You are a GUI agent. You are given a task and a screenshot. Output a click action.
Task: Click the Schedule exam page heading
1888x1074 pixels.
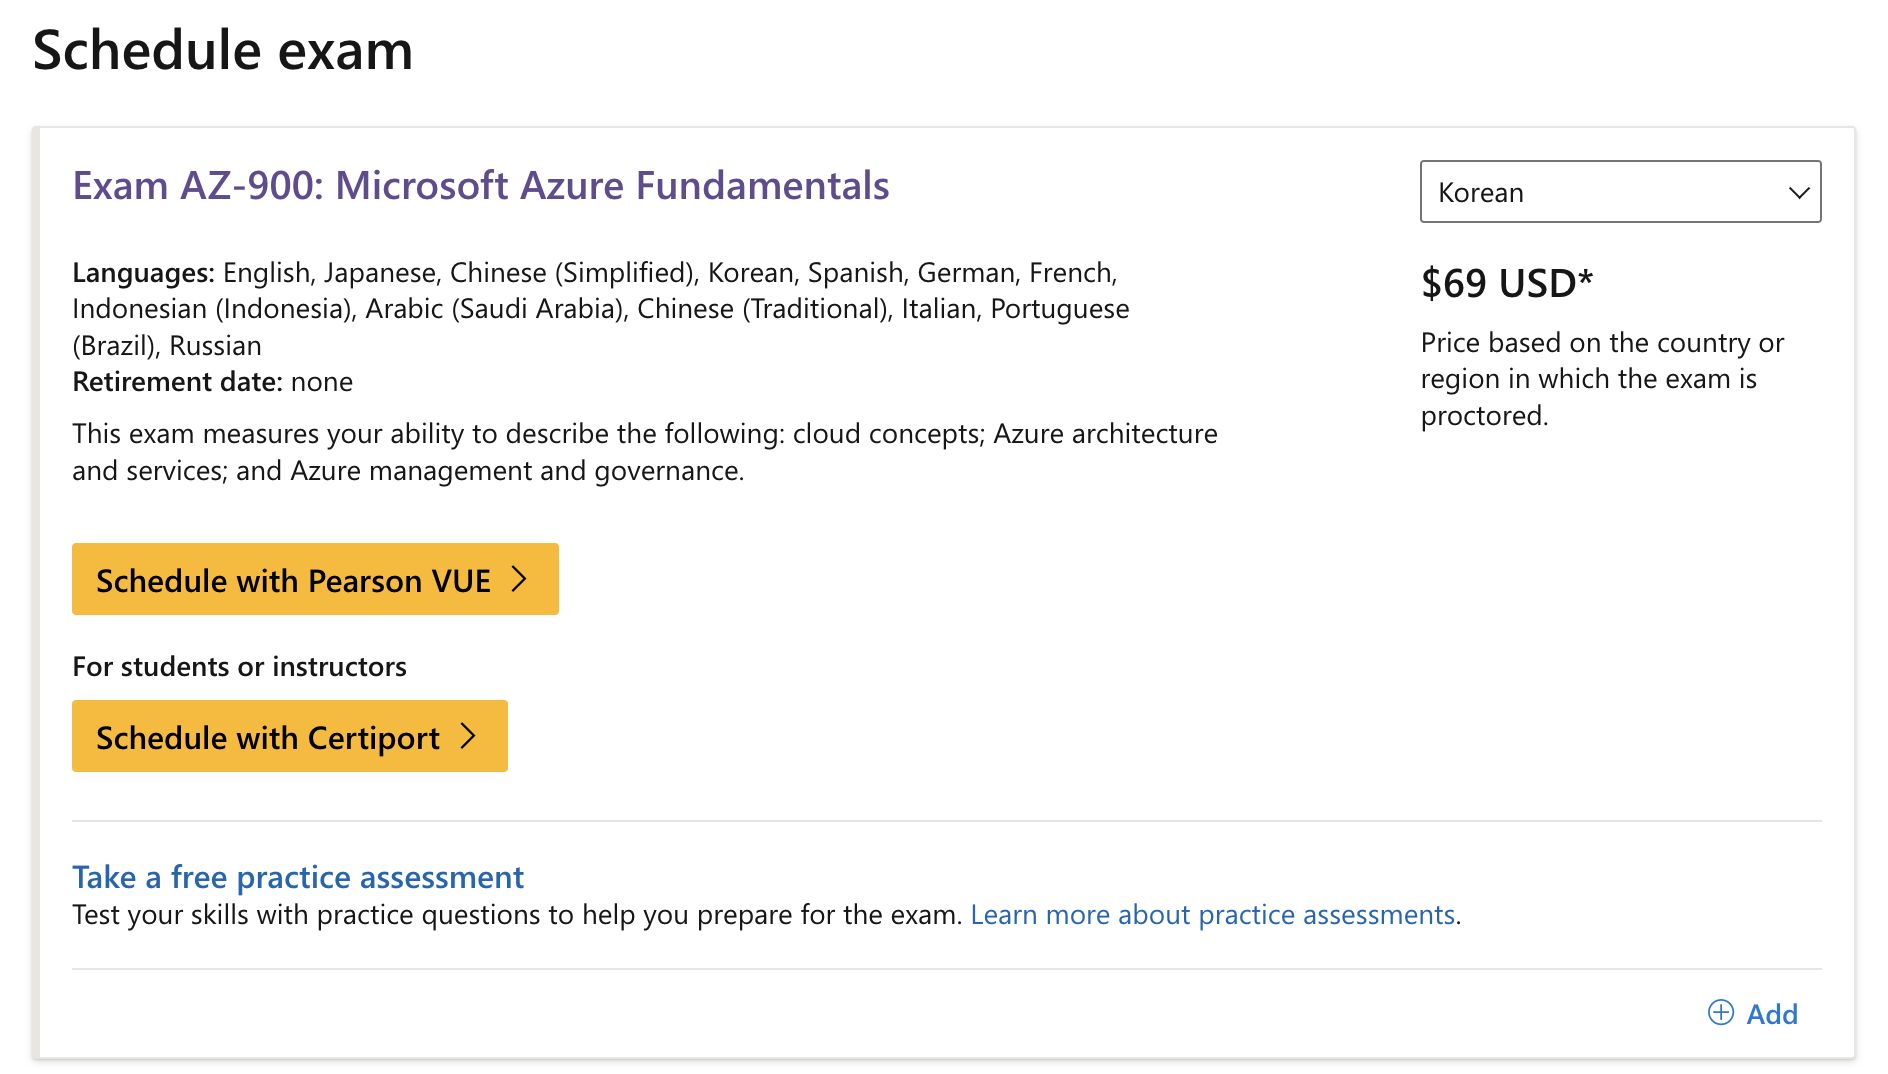[223, 50]
